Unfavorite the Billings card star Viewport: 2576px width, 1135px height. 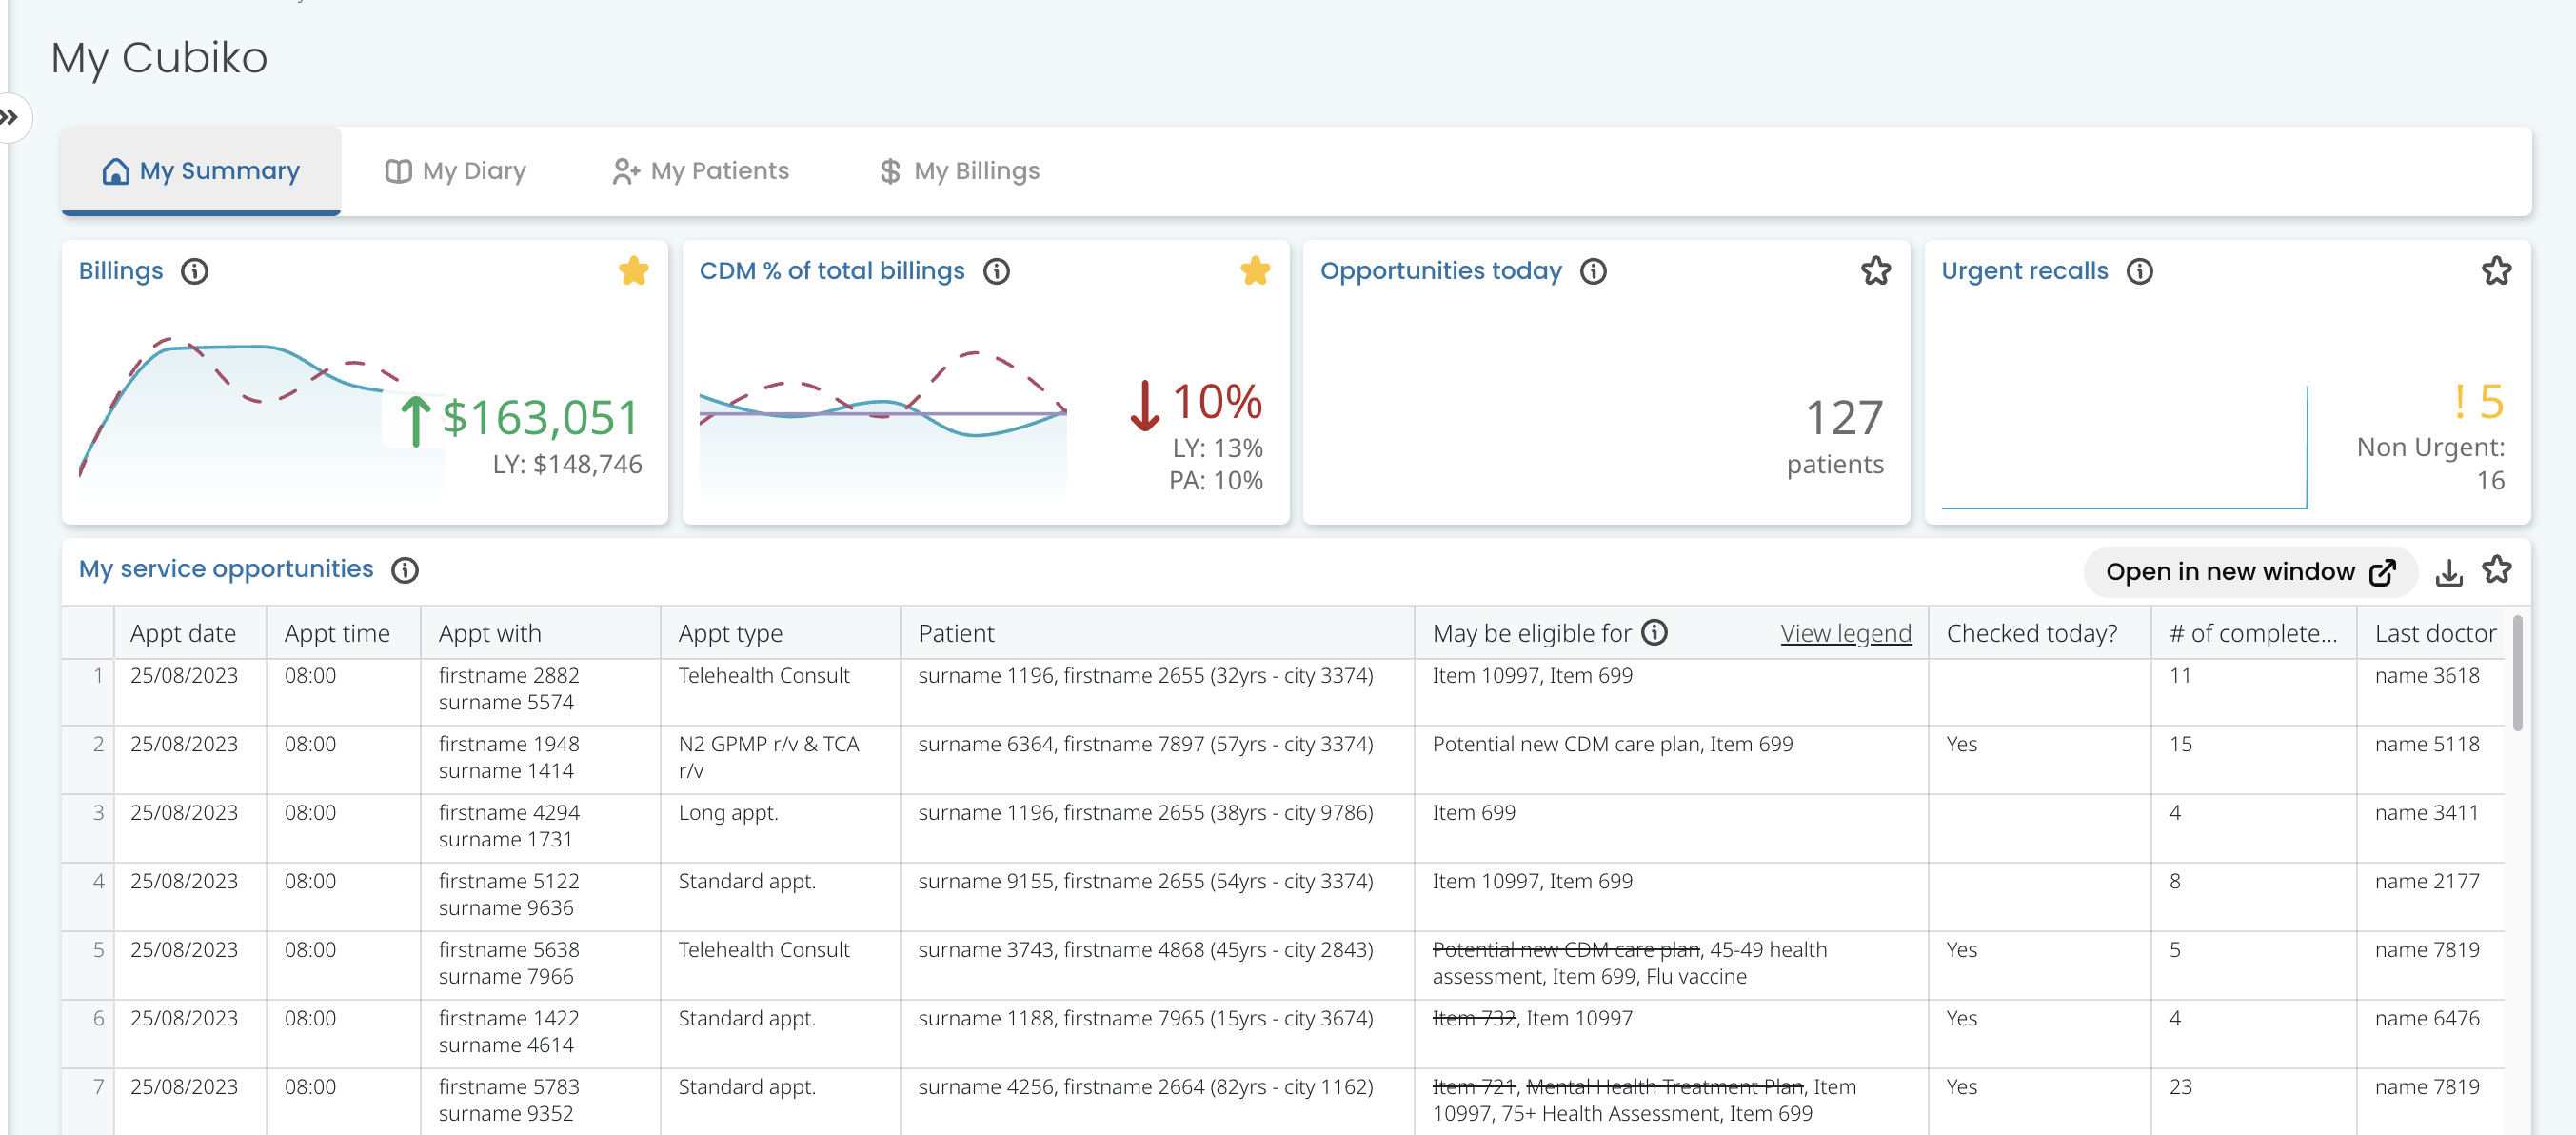tap(633, 271)
